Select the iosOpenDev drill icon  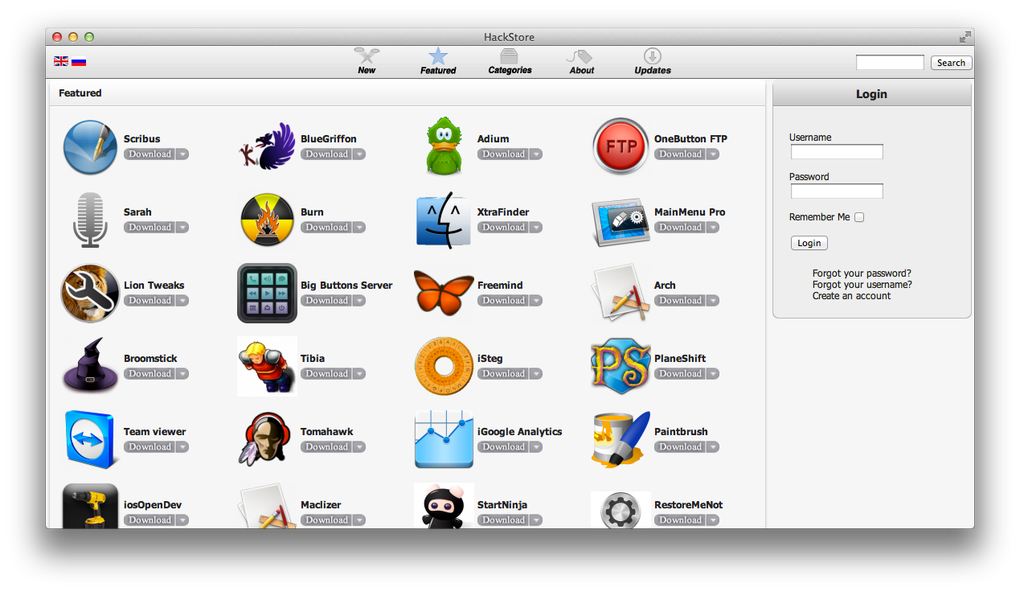coord(90,506)
